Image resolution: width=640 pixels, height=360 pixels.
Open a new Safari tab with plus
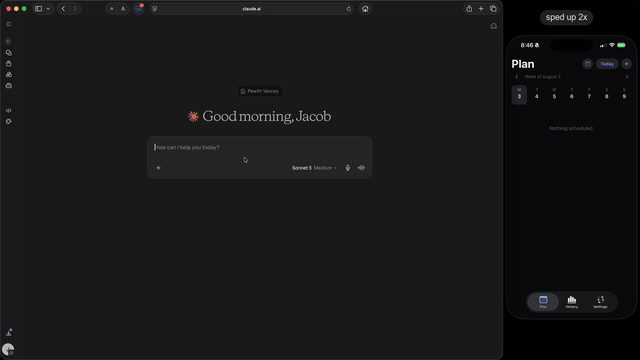point(481,9)
